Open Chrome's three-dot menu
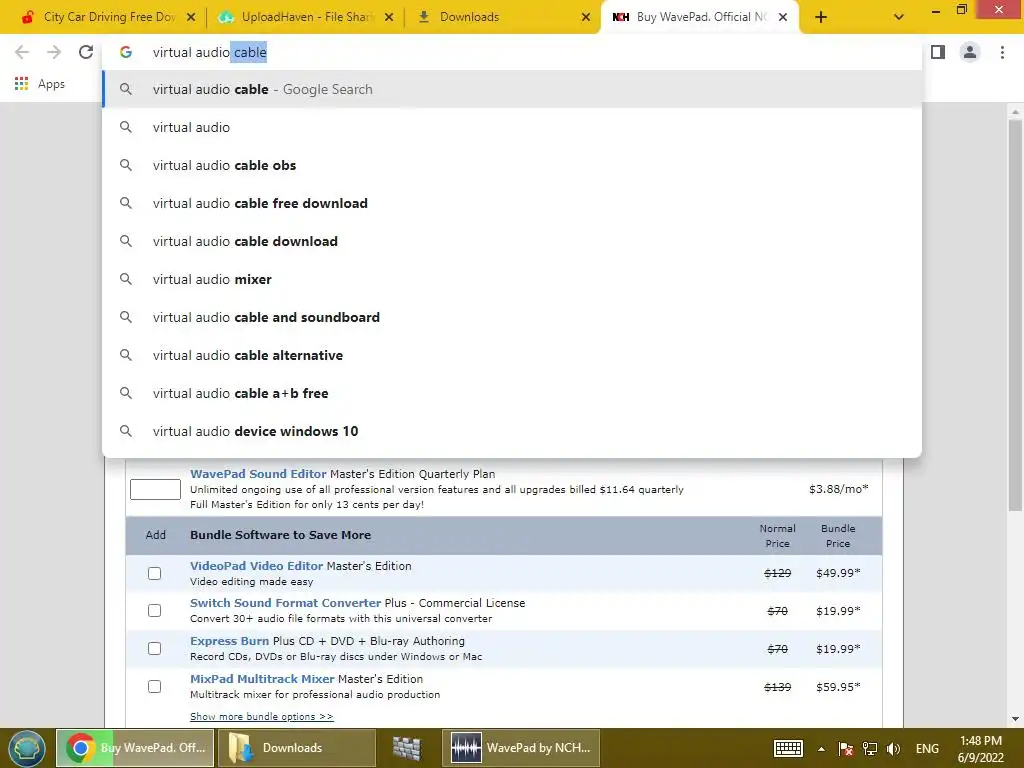 [x=1002, y=52]
